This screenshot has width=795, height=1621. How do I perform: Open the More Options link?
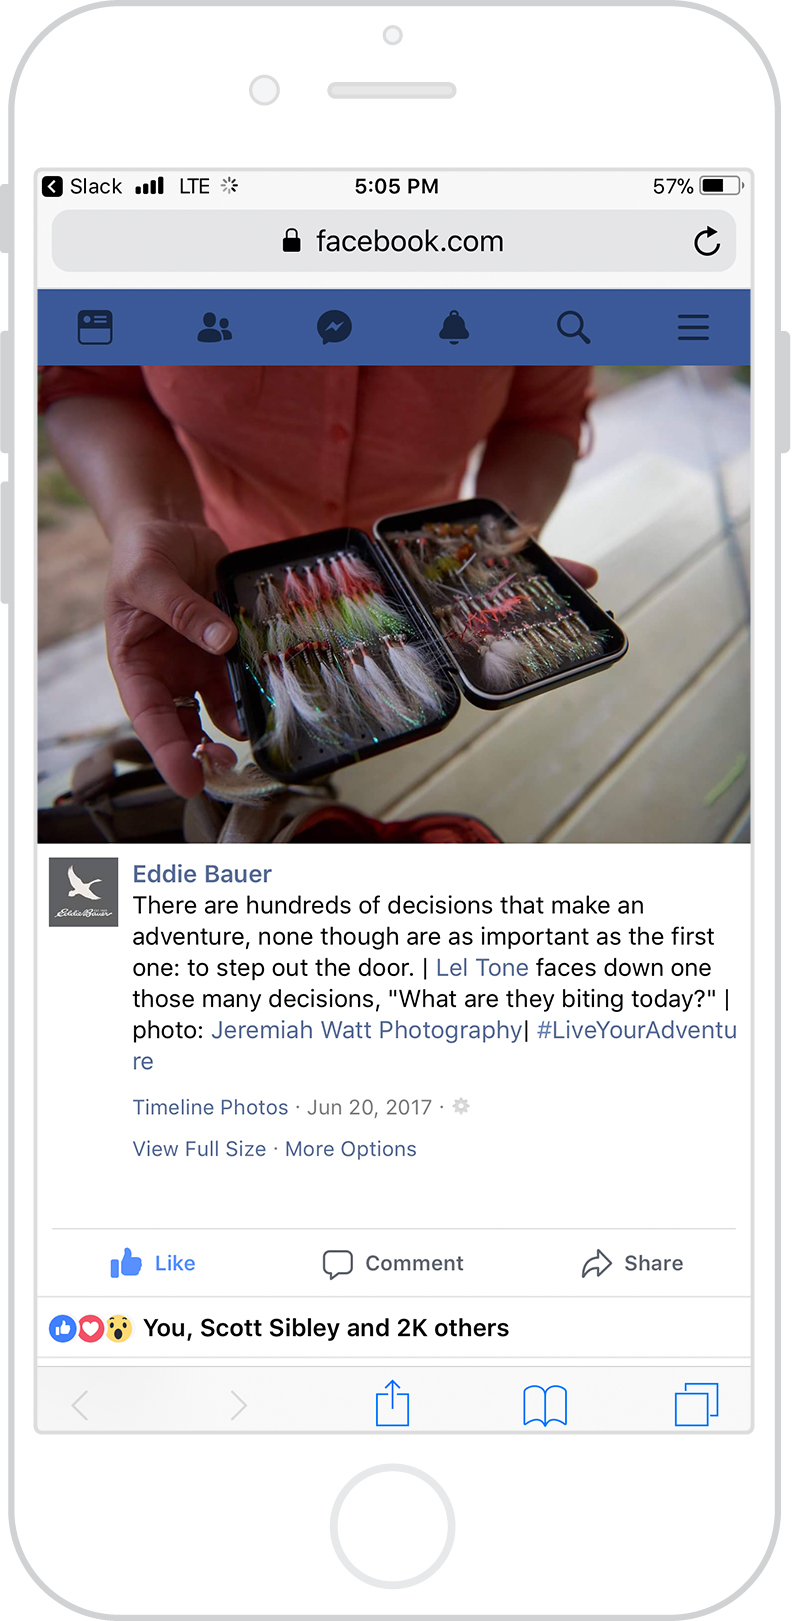point(351,1149)
